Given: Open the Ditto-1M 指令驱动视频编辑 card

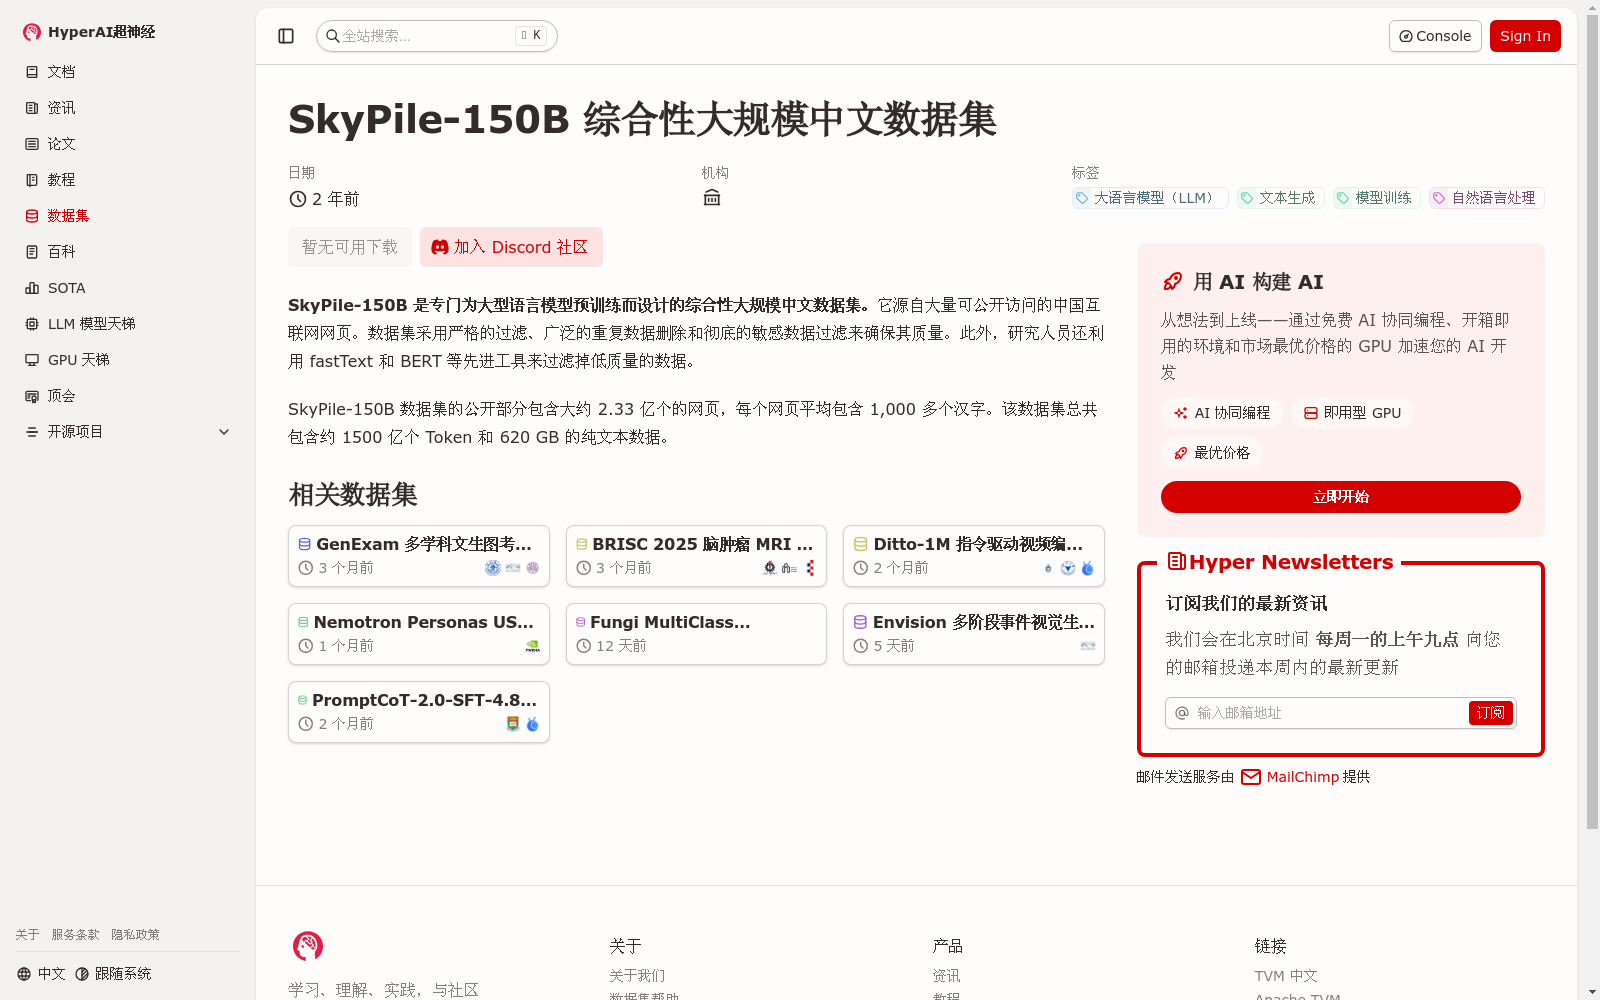Looking at the screenshot, I should (974, 556).
